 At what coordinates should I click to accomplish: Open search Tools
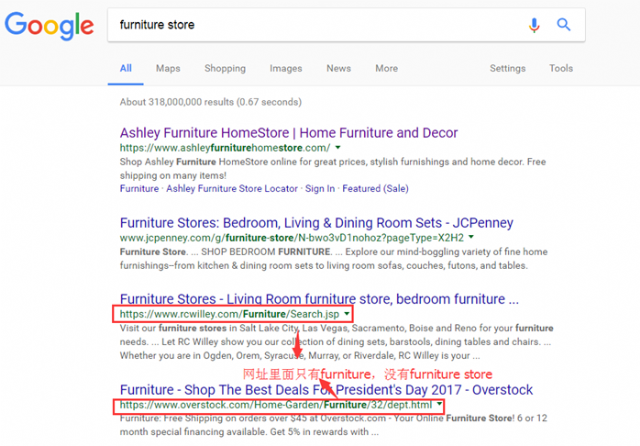[x=561, y=68]
